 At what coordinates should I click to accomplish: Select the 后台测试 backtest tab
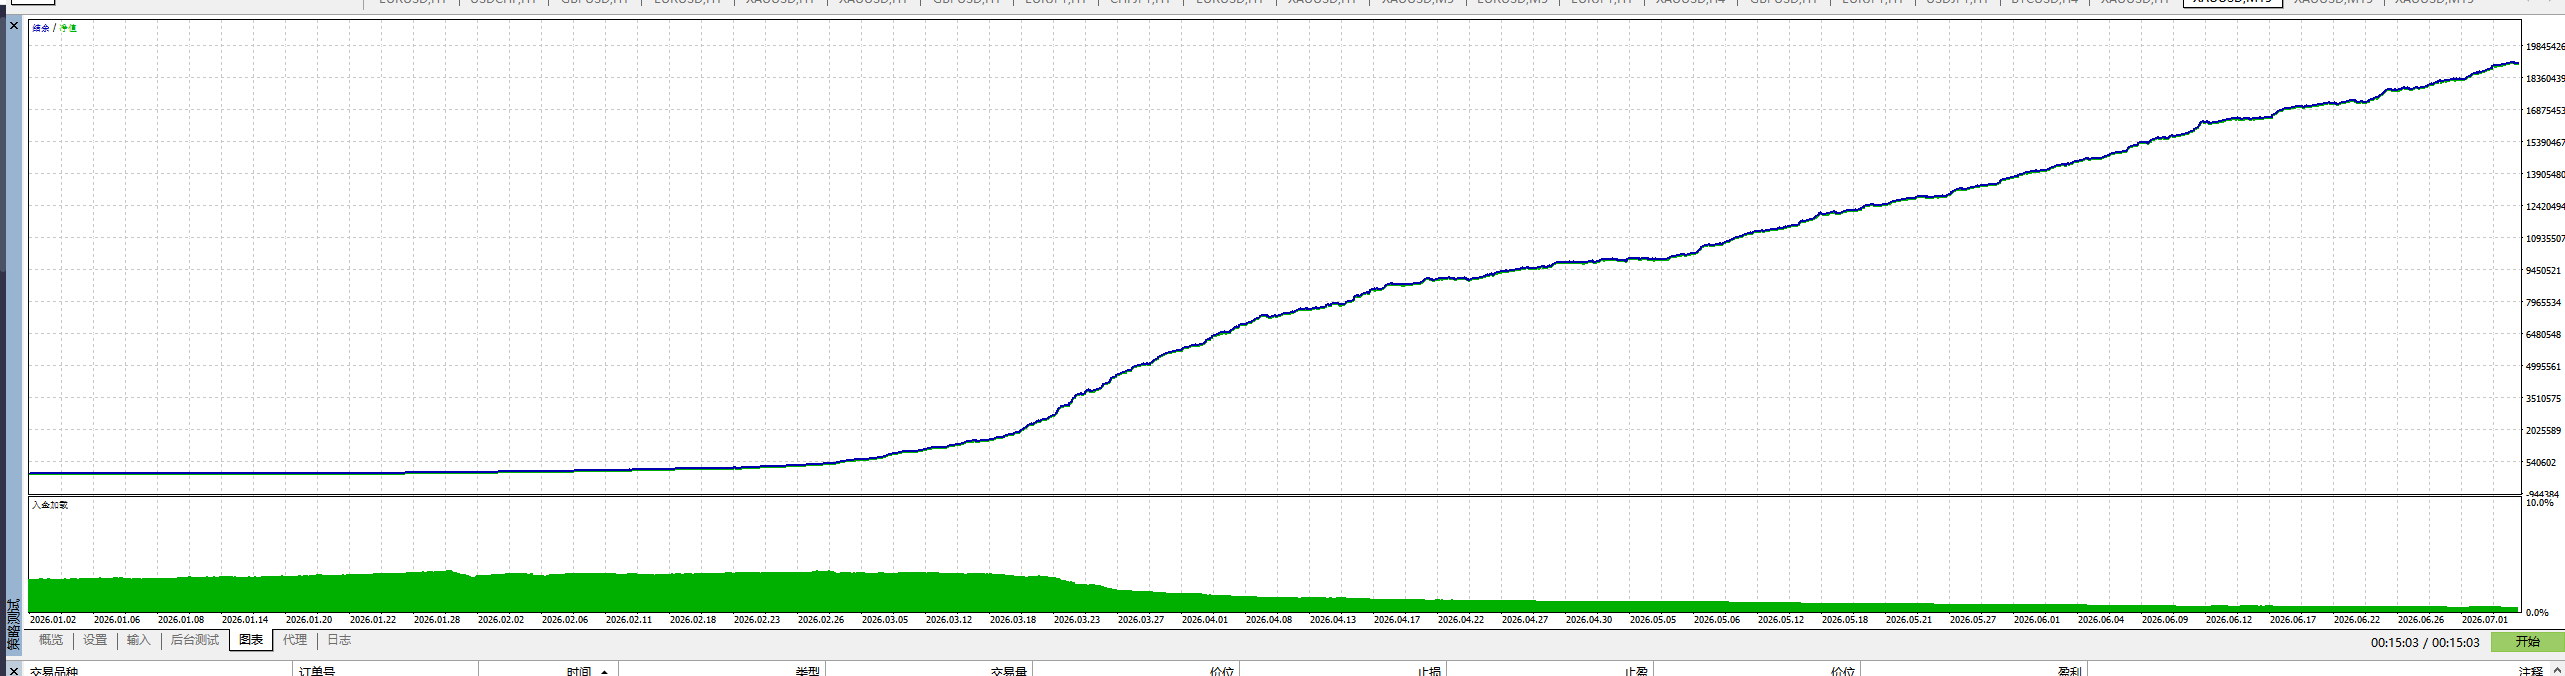(x=194, y=640)
